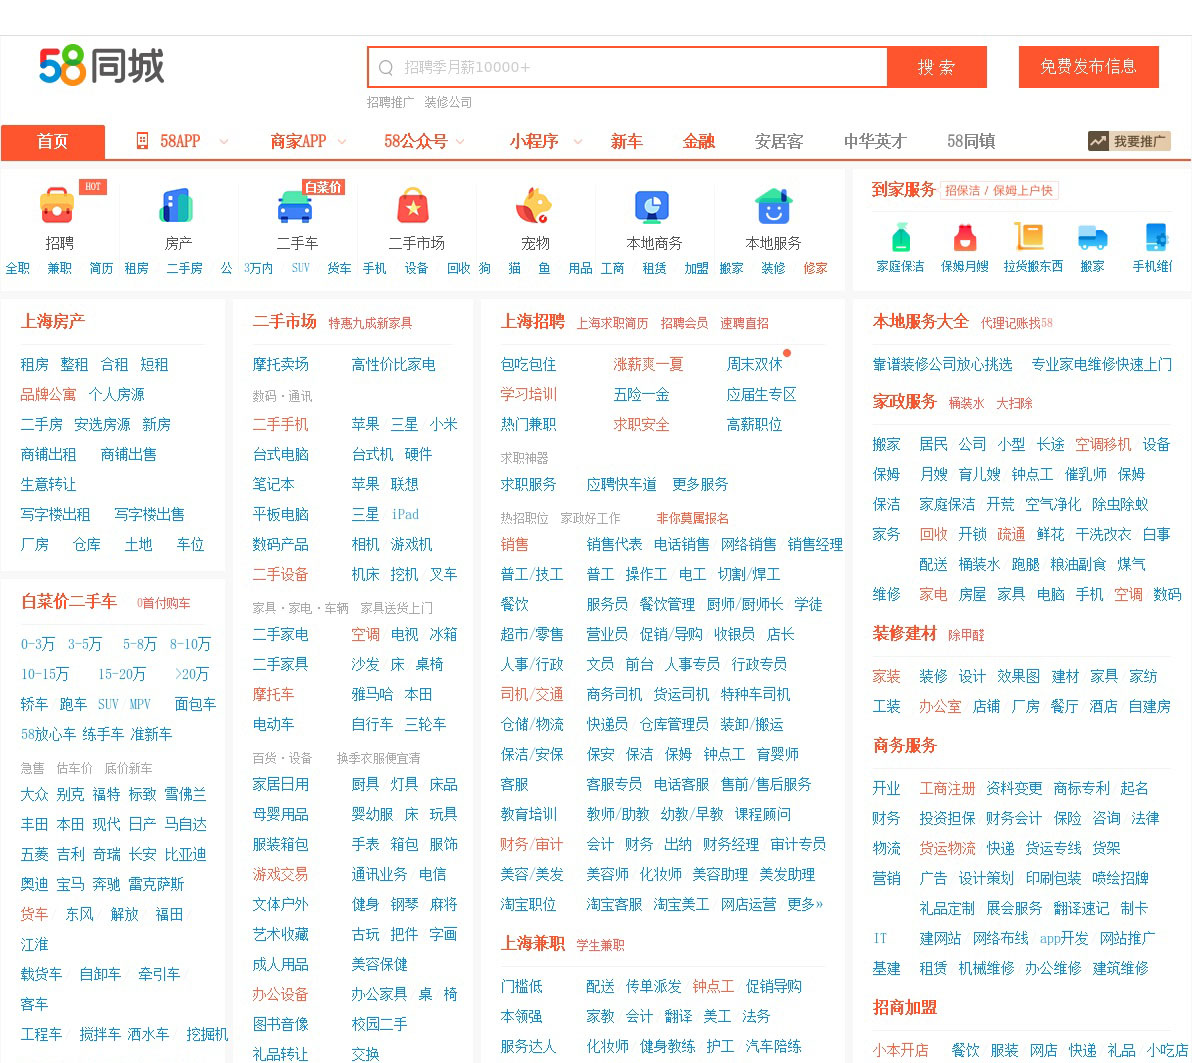Open the 金融 menu item
Image resolution: width=1200 pixels, height=1063 pixels.
698,141
